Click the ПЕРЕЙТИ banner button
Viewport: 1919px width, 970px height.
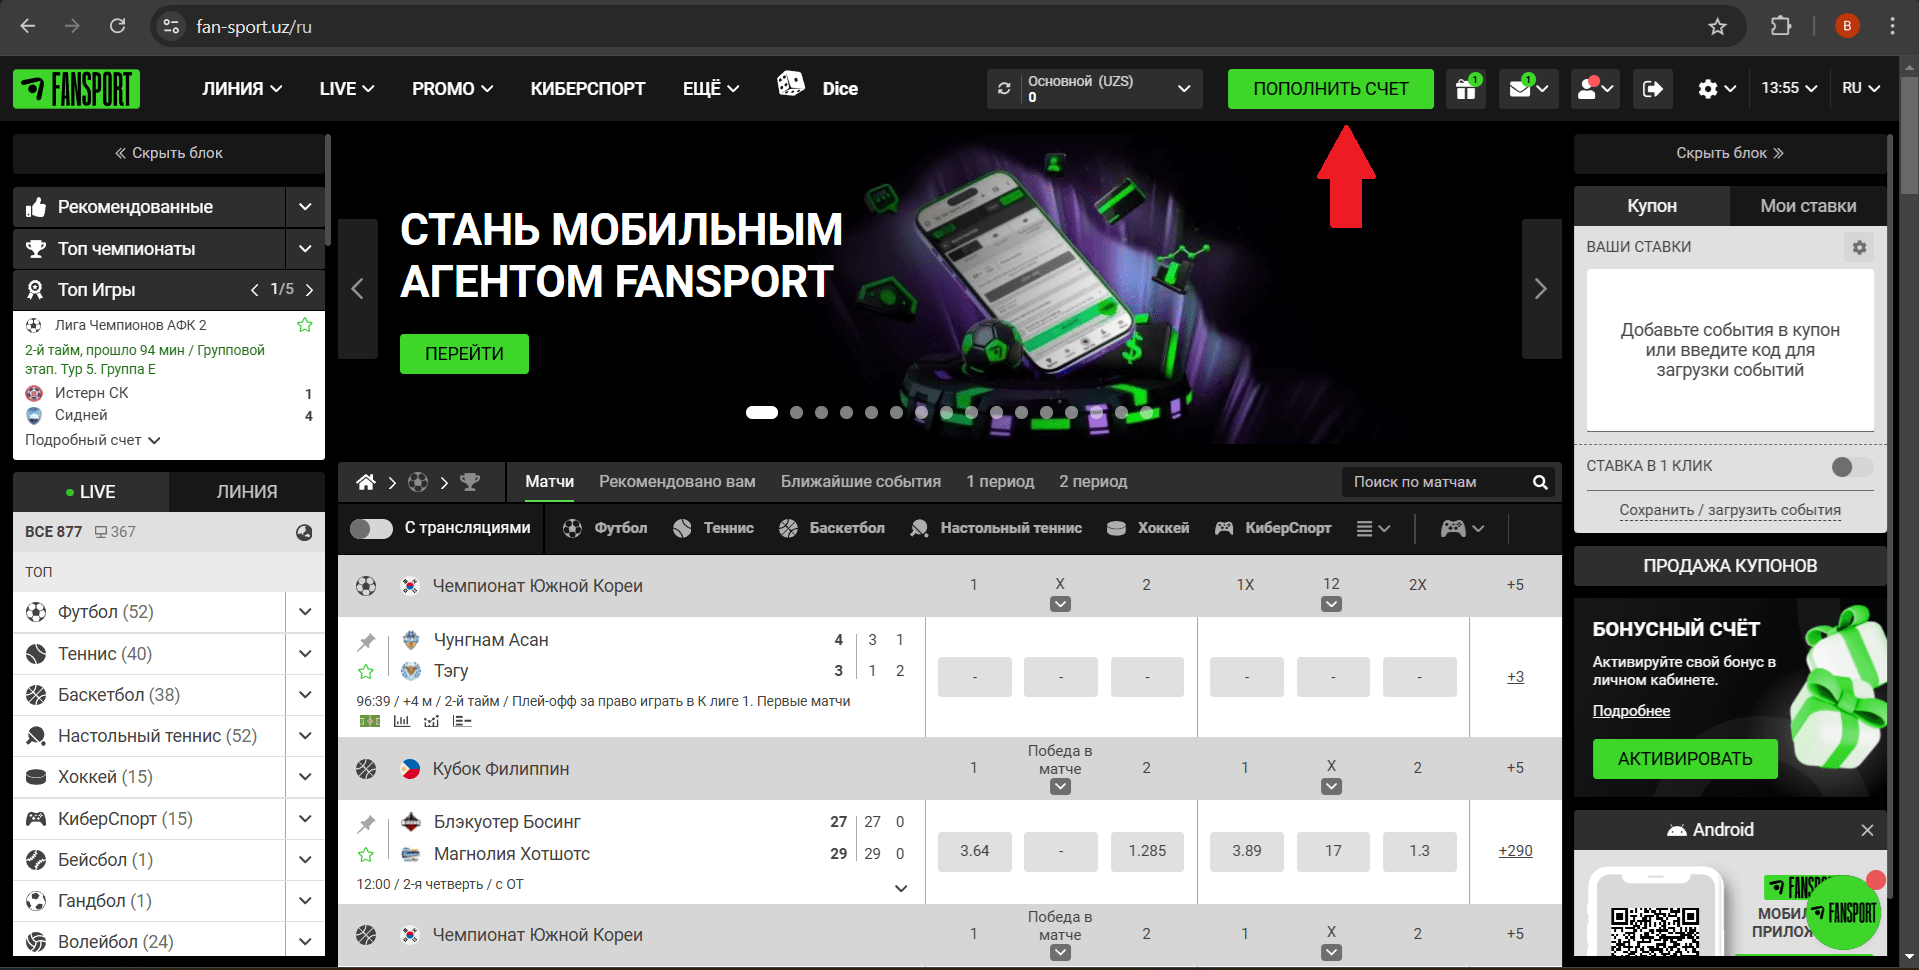coord(464,354)
